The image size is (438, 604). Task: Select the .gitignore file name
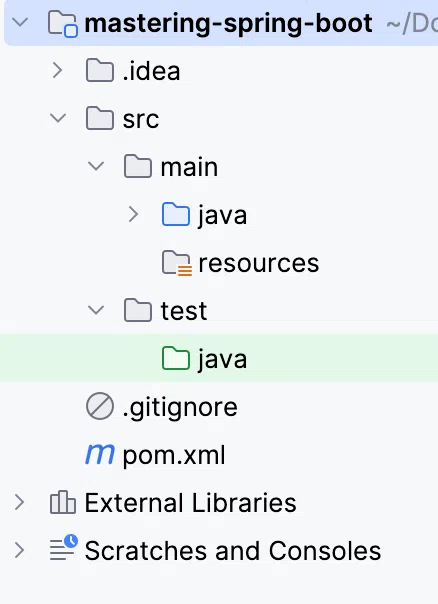tap(180, 408)
